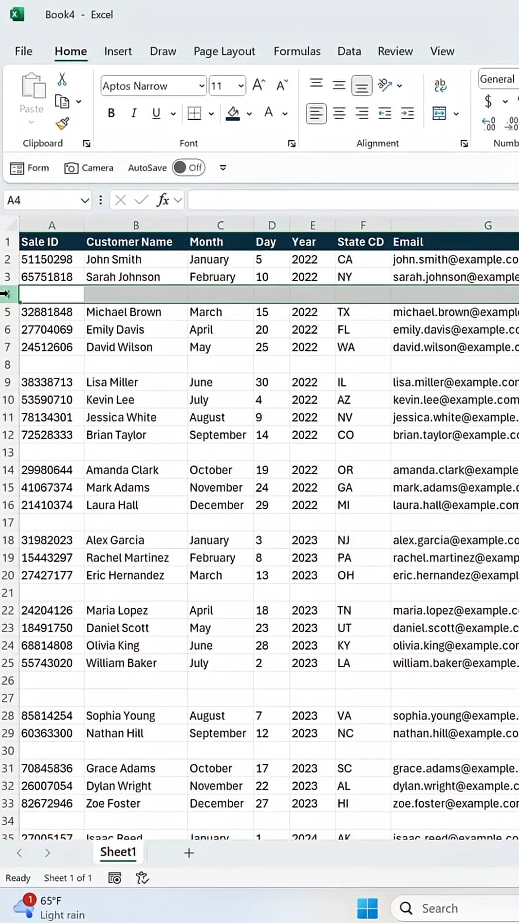519x923 pixels.
Task: Apply italic formatting
Action: click(x=134, y=113)
